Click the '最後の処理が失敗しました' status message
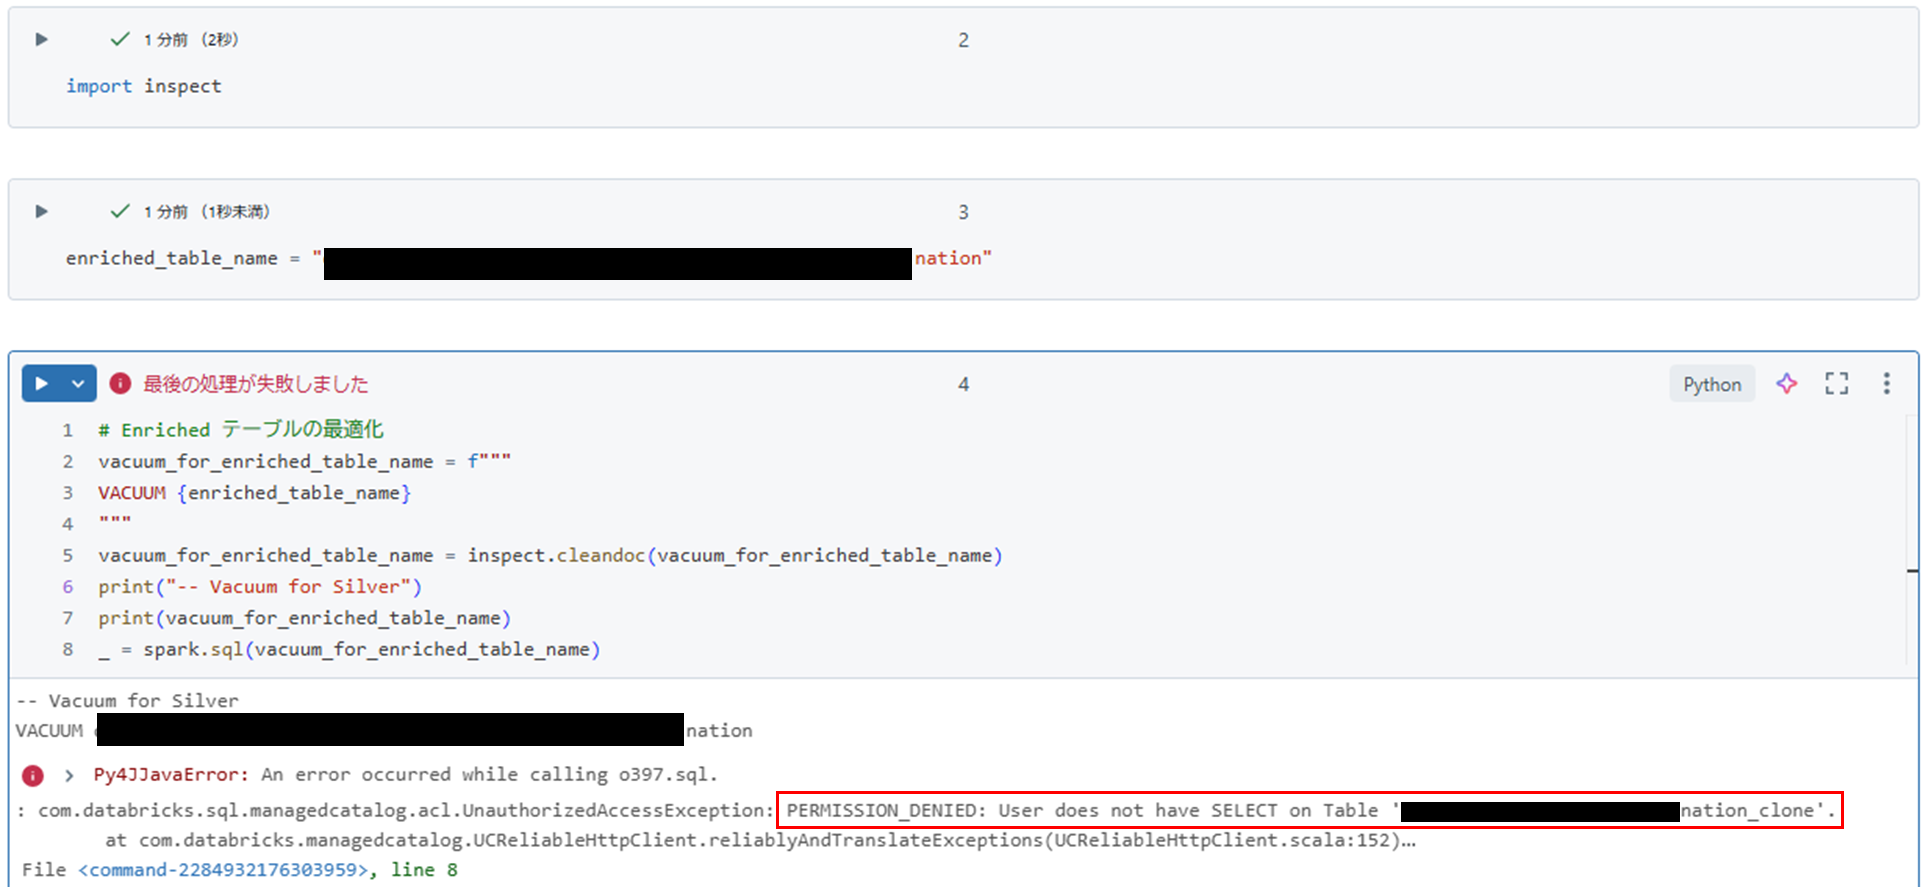The width and height of the screenshot is (1926, 887). coord(256,384)
